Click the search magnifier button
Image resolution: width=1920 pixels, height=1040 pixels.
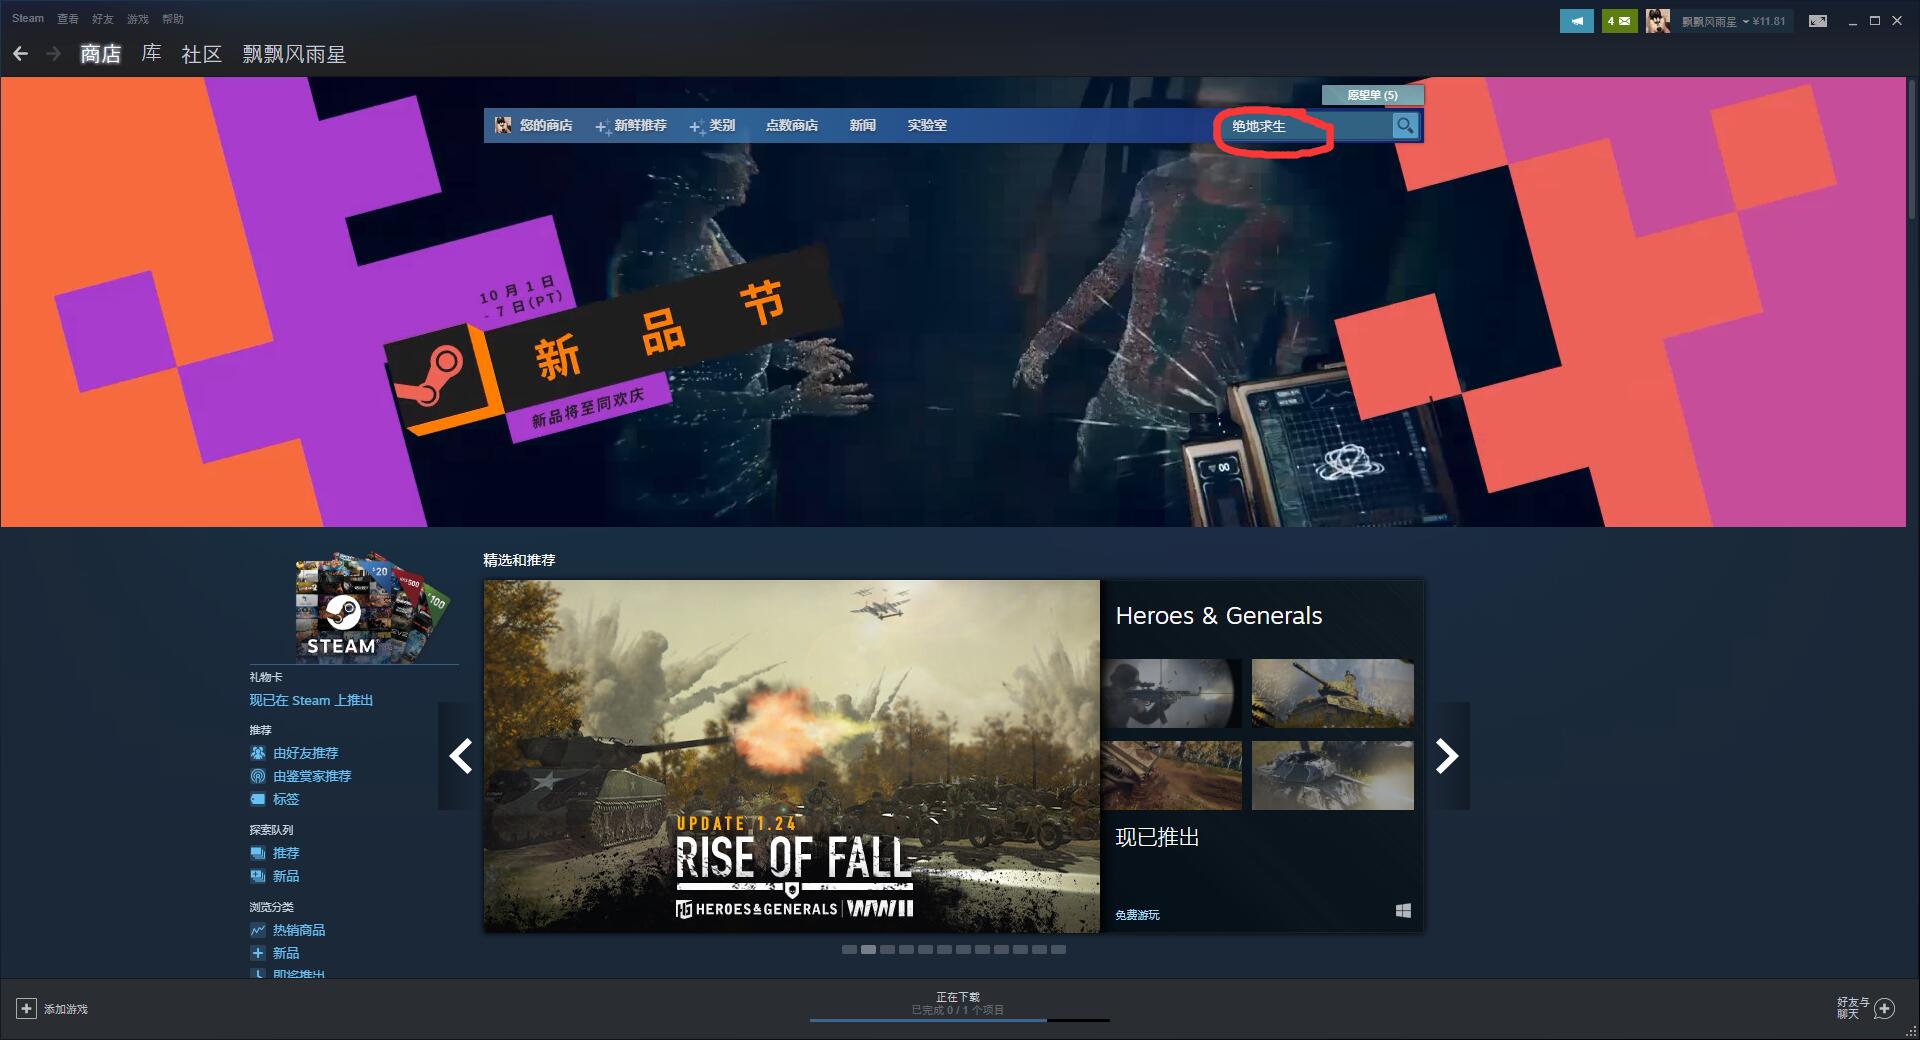pyautogui.click(x=1405, y=125)
